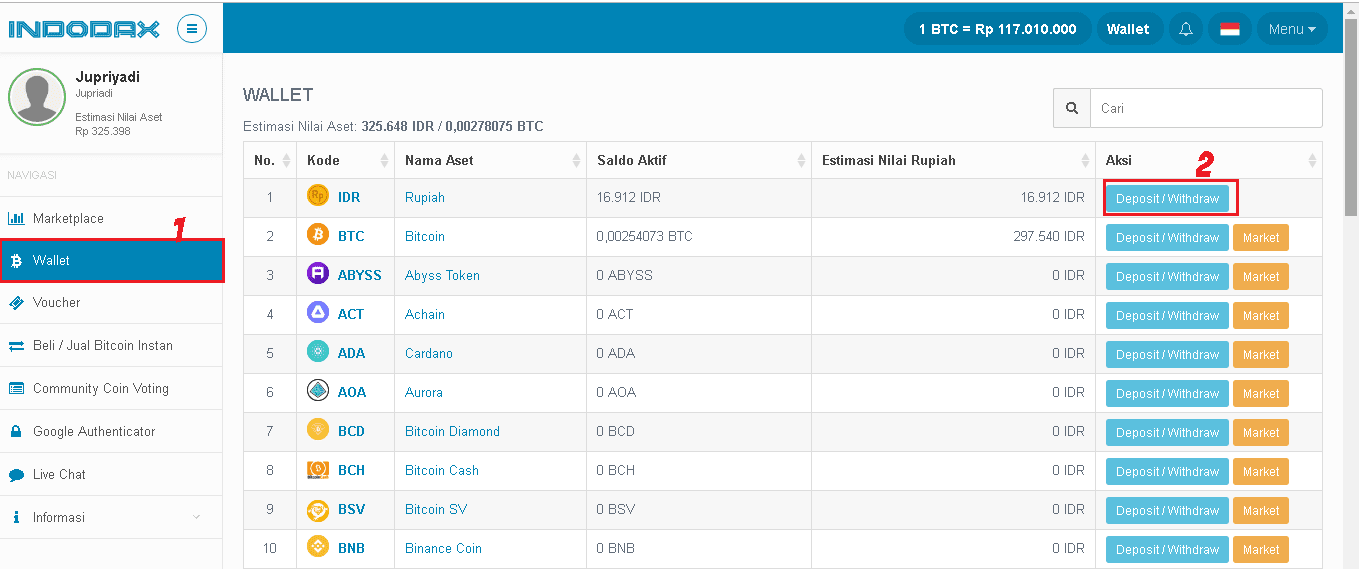Start Live Chat from sidebar
Image resolution: width=1359 pixels, height=569 pixels.
111,474
